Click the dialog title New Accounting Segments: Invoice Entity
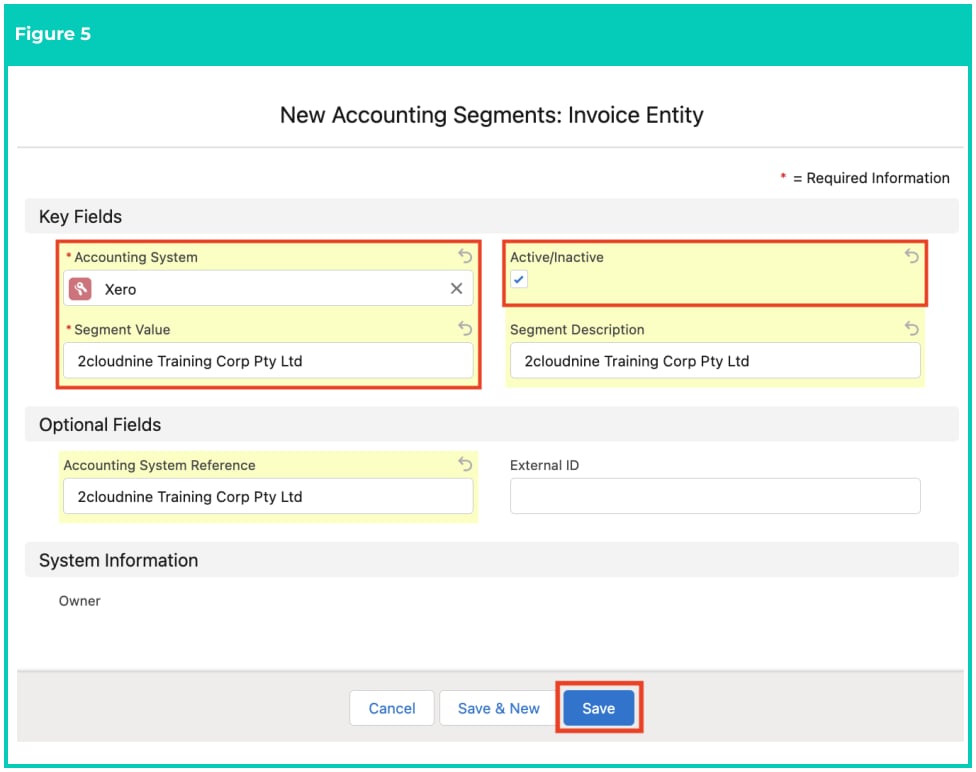Screen dimensions: 976x772 492,115
